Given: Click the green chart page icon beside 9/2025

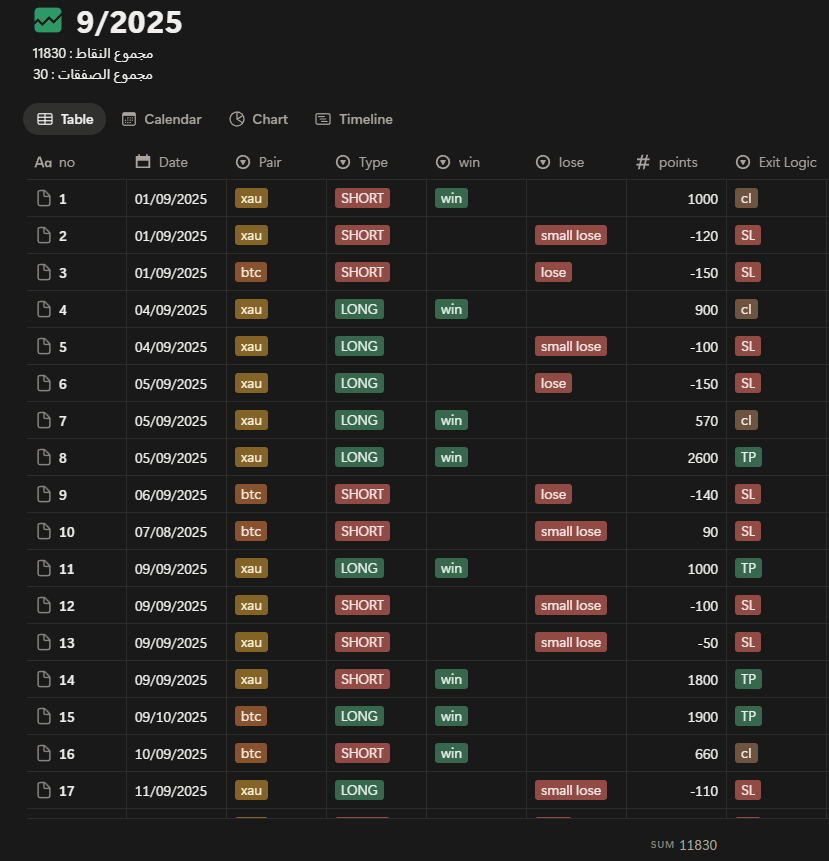Looking at the screenshot, I should (x=47, y=21).
